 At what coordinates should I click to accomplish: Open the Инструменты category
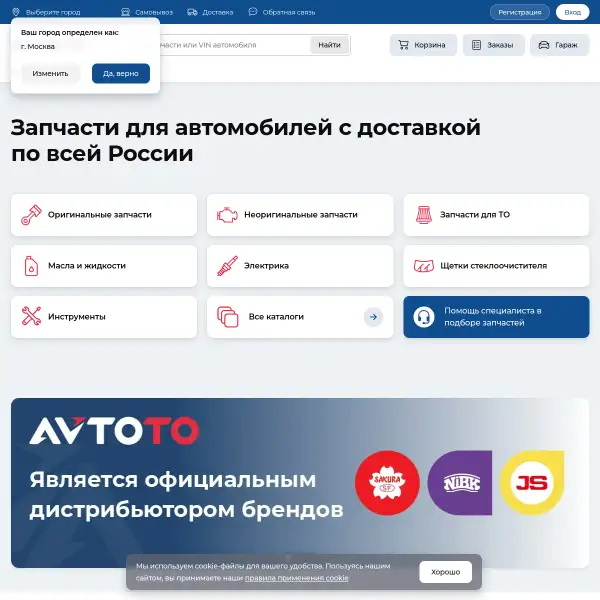pos(104,317)
